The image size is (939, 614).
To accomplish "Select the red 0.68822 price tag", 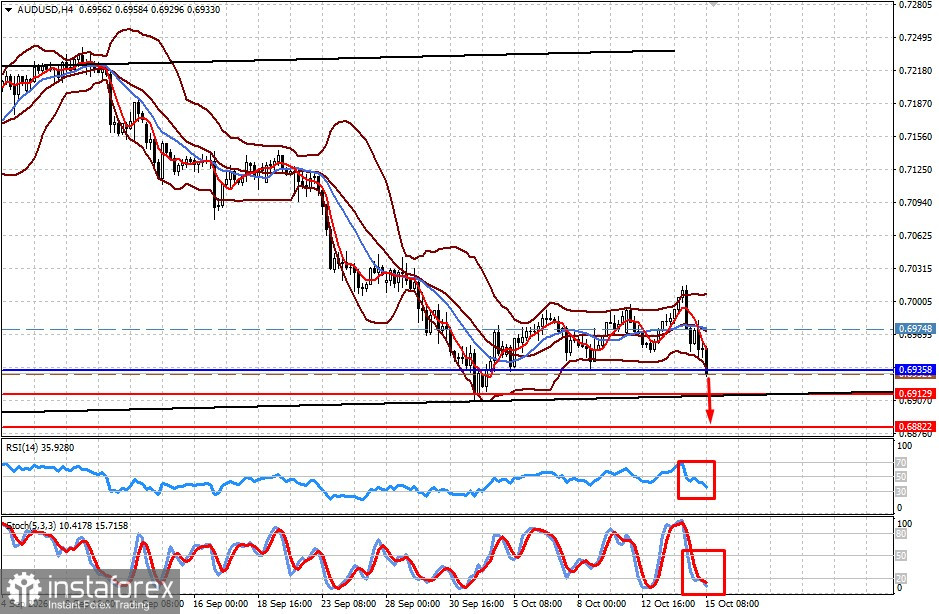I will tap(915, 427).
